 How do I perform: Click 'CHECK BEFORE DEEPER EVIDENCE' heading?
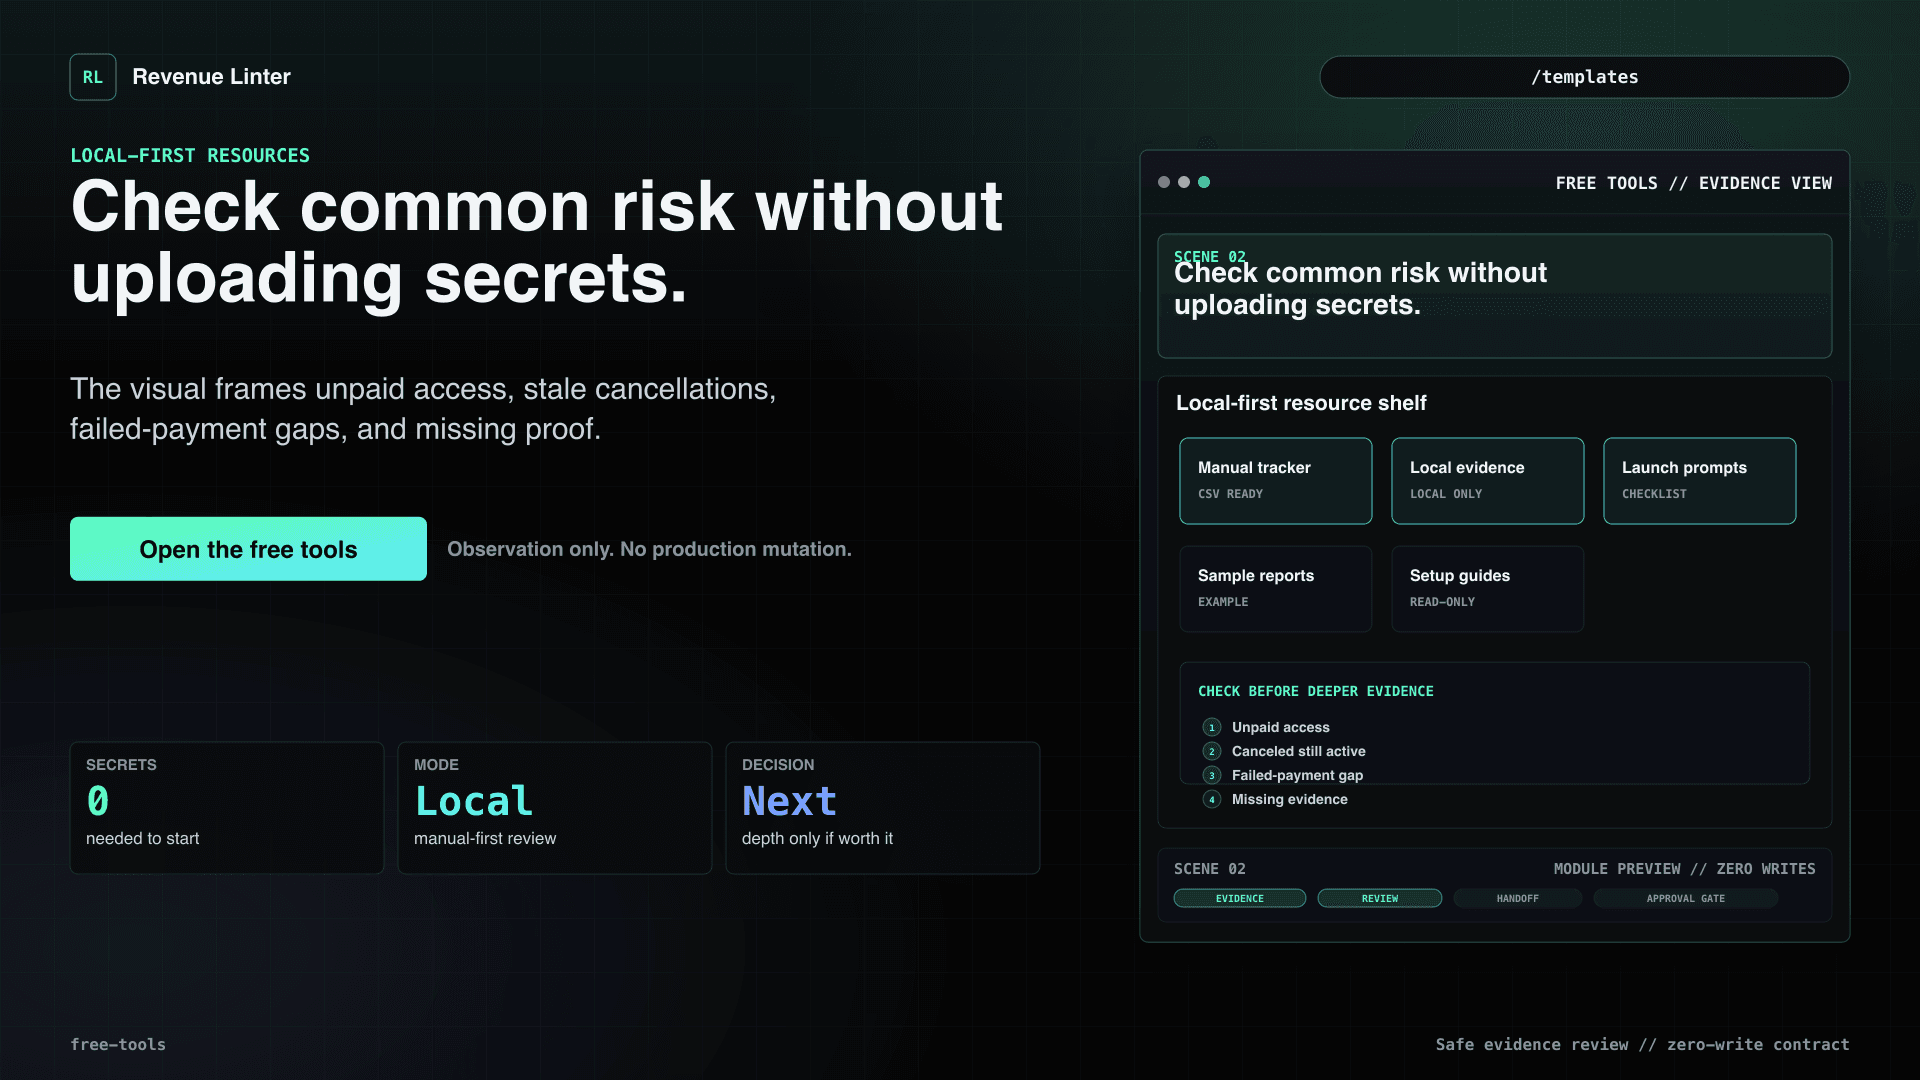coord(1316,691)
